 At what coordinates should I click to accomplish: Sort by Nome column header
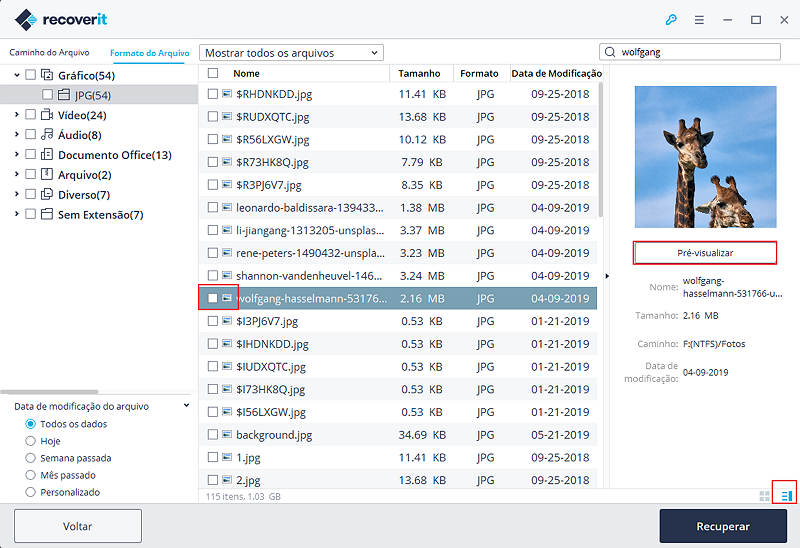pyautogui.click(x=246, y=73)
